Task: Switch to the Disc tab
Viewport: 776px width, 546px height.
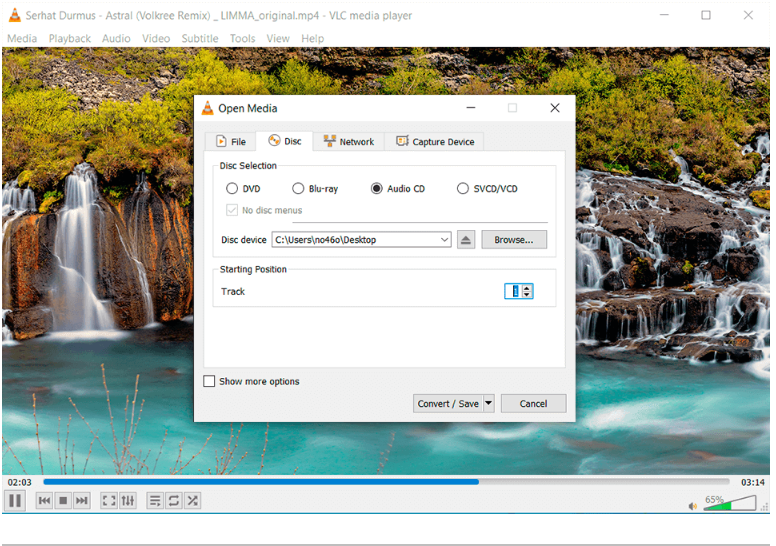Action: click(x=285, y=141)
